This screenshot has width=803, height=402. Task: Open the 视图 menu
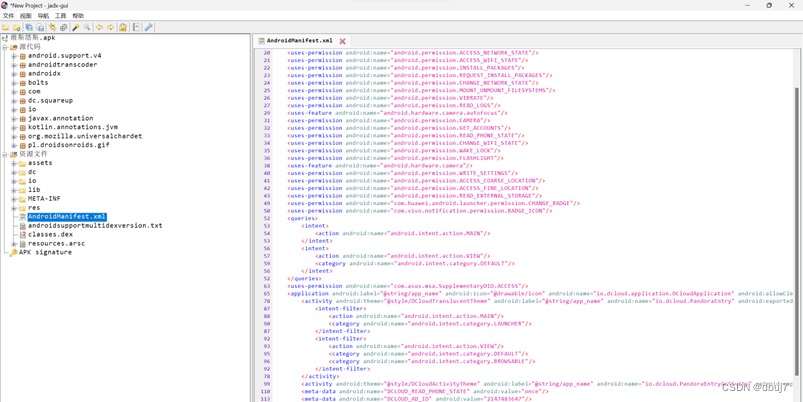pyautogui.click(x=26, y=16)
